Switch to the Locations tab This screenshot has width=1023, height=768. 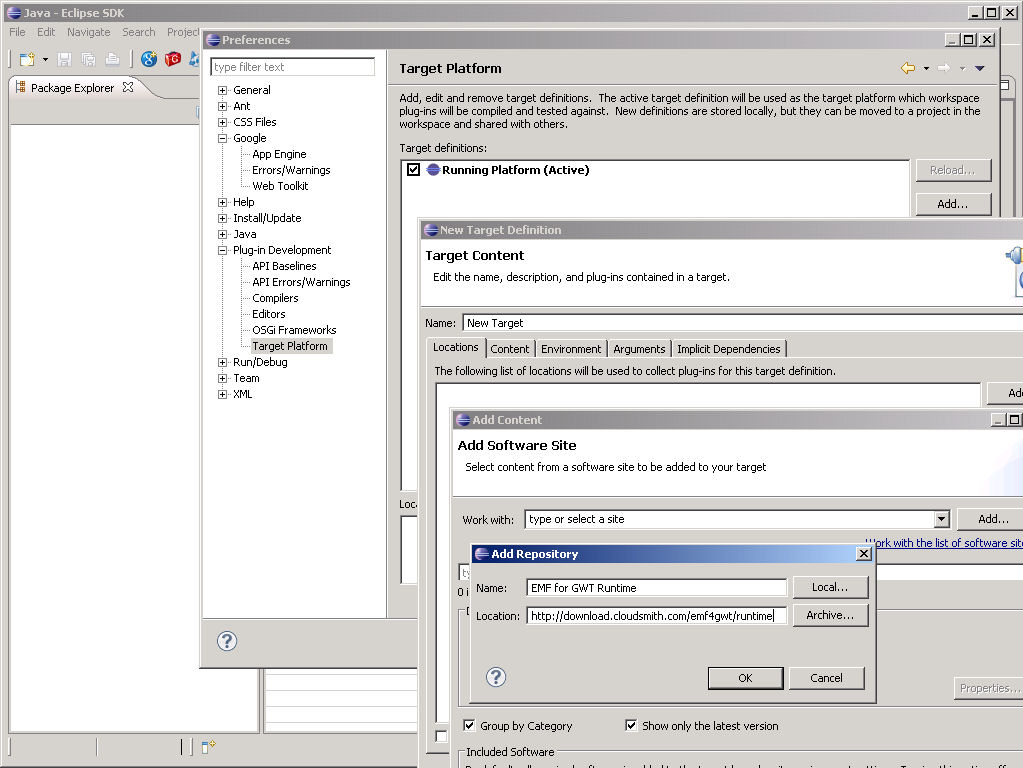tap(455, 347)
